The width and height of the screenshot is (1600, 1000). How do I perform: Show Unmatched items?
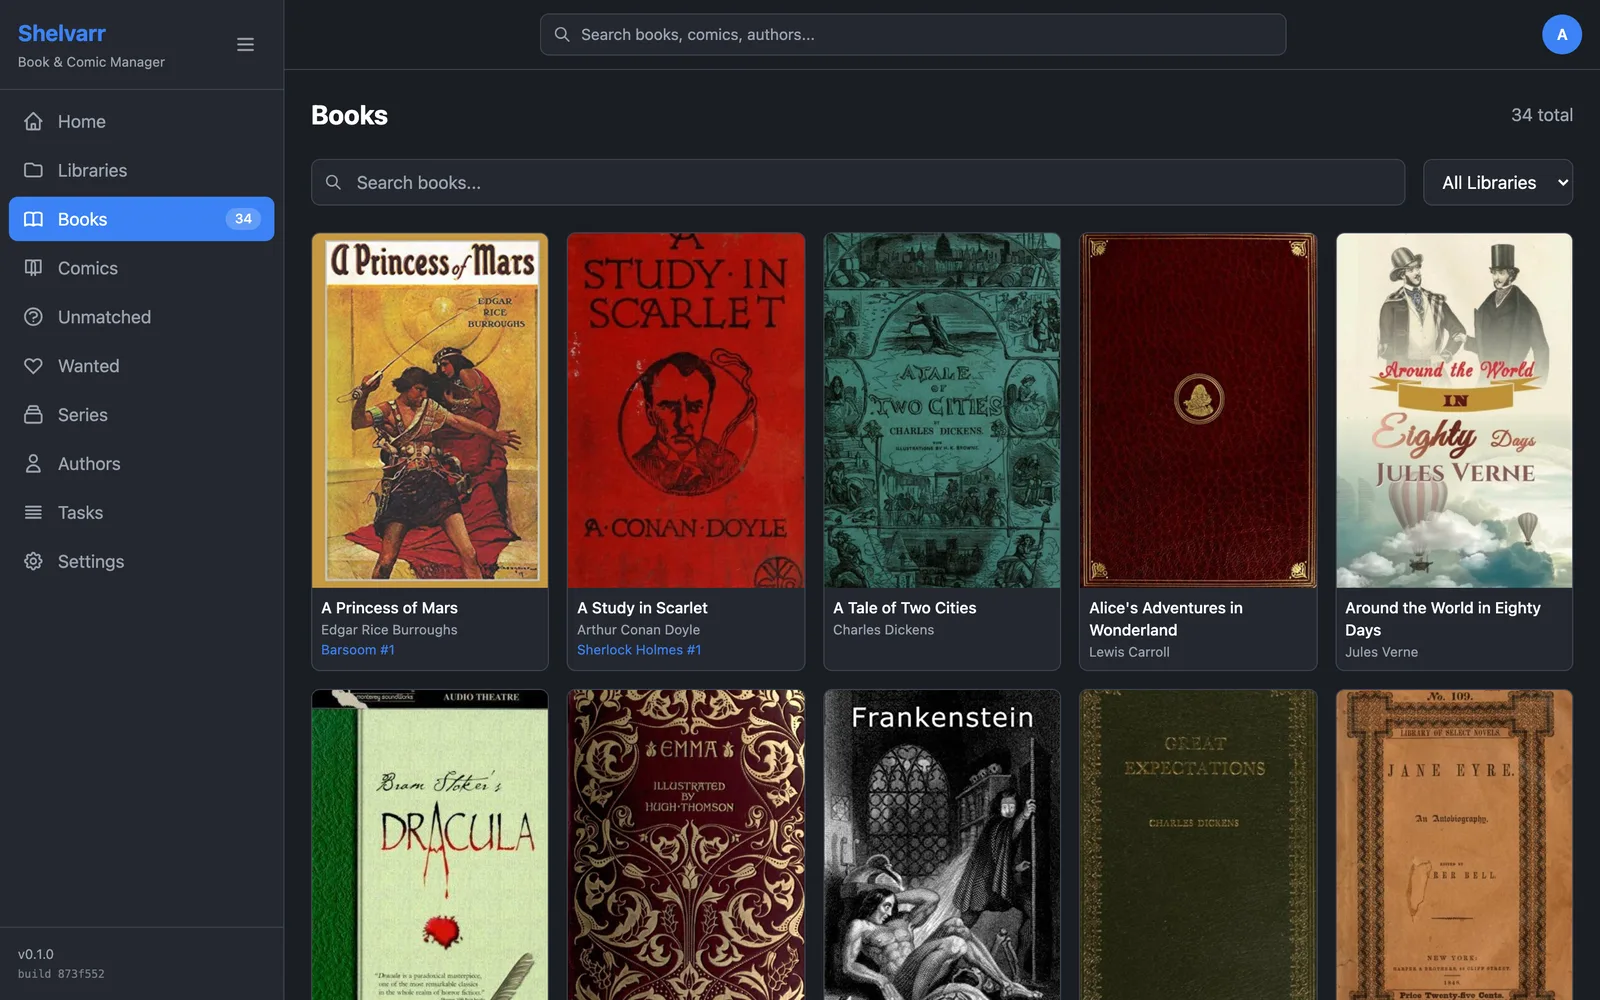(x=142, y=317)
